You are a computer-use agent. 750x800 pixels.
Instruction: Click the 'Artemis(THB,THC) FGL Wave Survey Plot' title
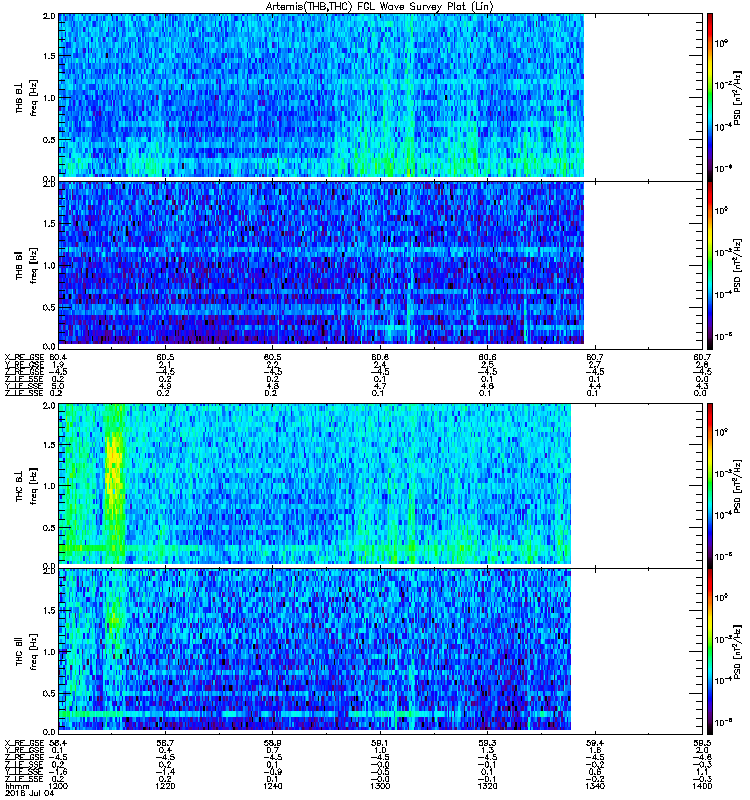pyautogui.click(x=380, y=6)
